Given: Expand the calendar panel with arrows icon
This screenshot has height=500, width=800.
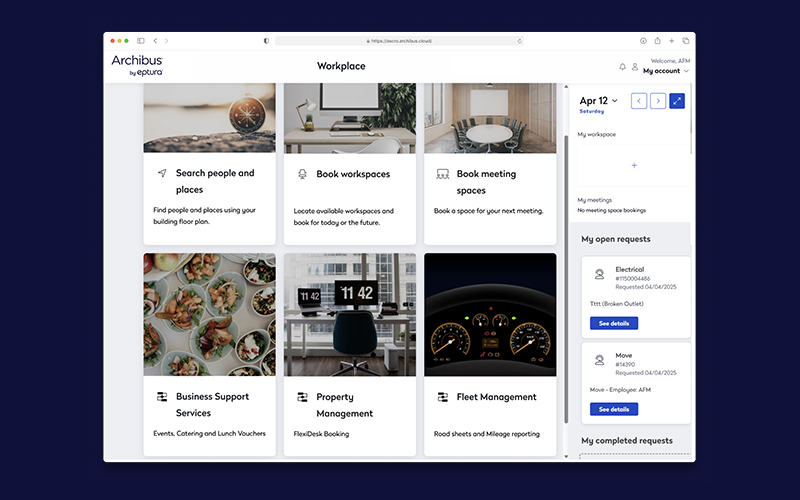Looking at the screenshot, I should 677,101.
